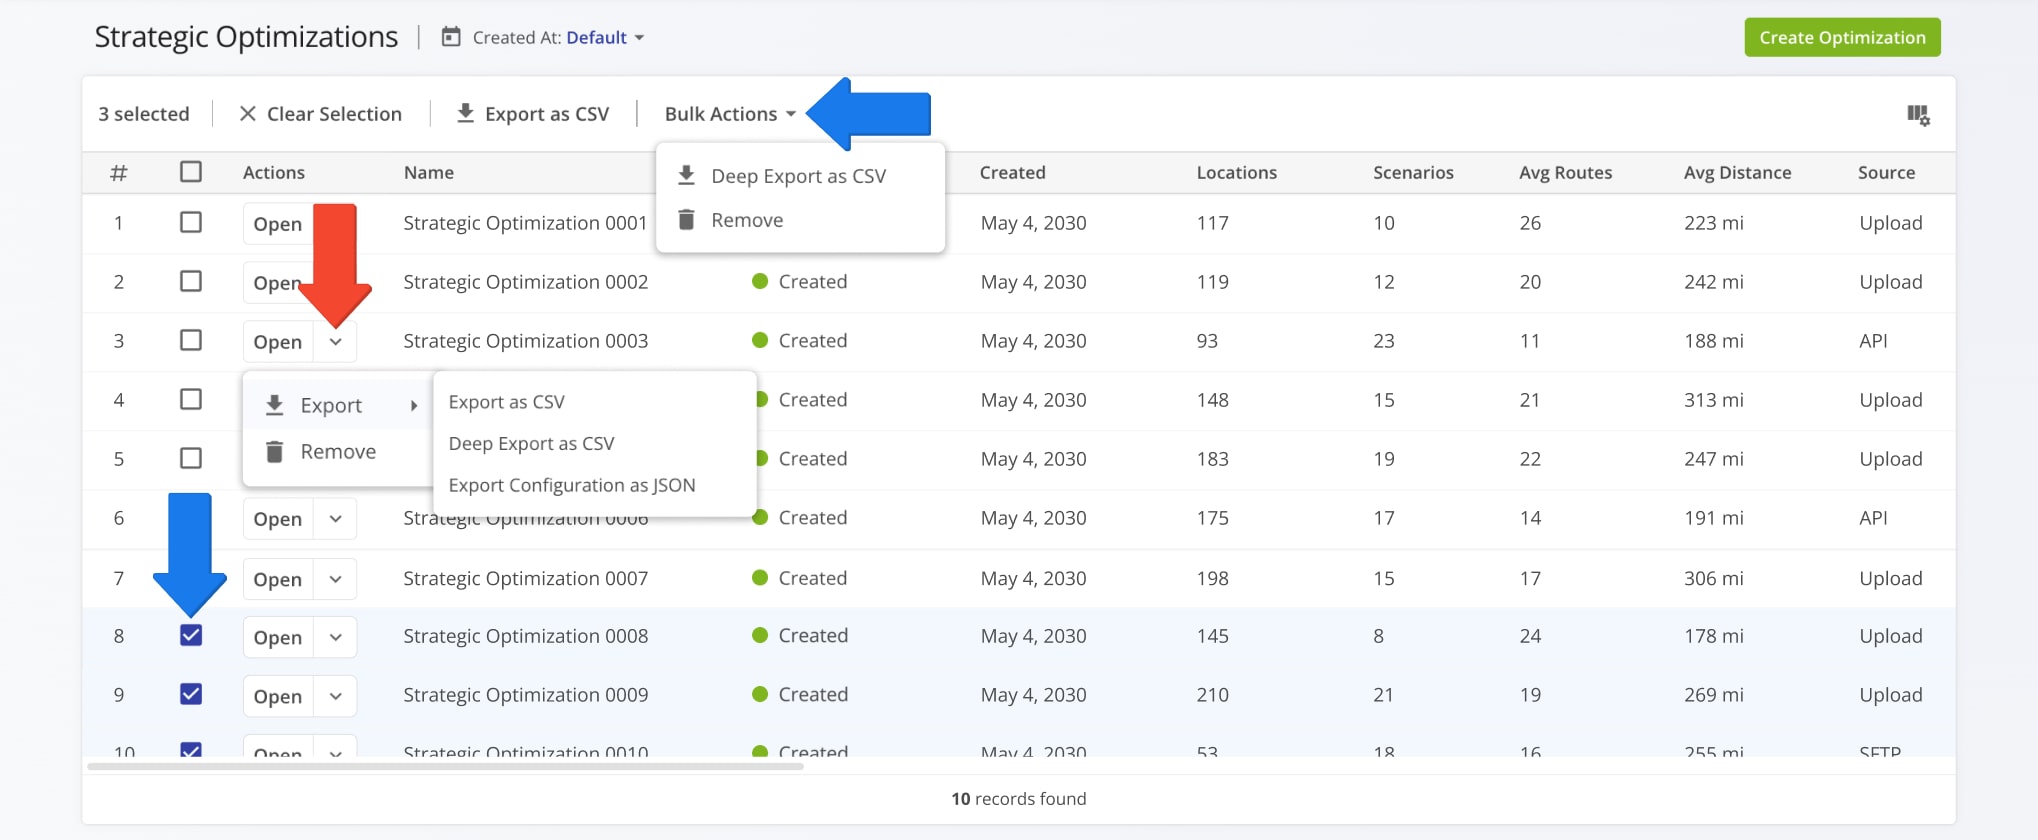
Task: Click the trash icon in row context menu
Action: tap(274, 451)
